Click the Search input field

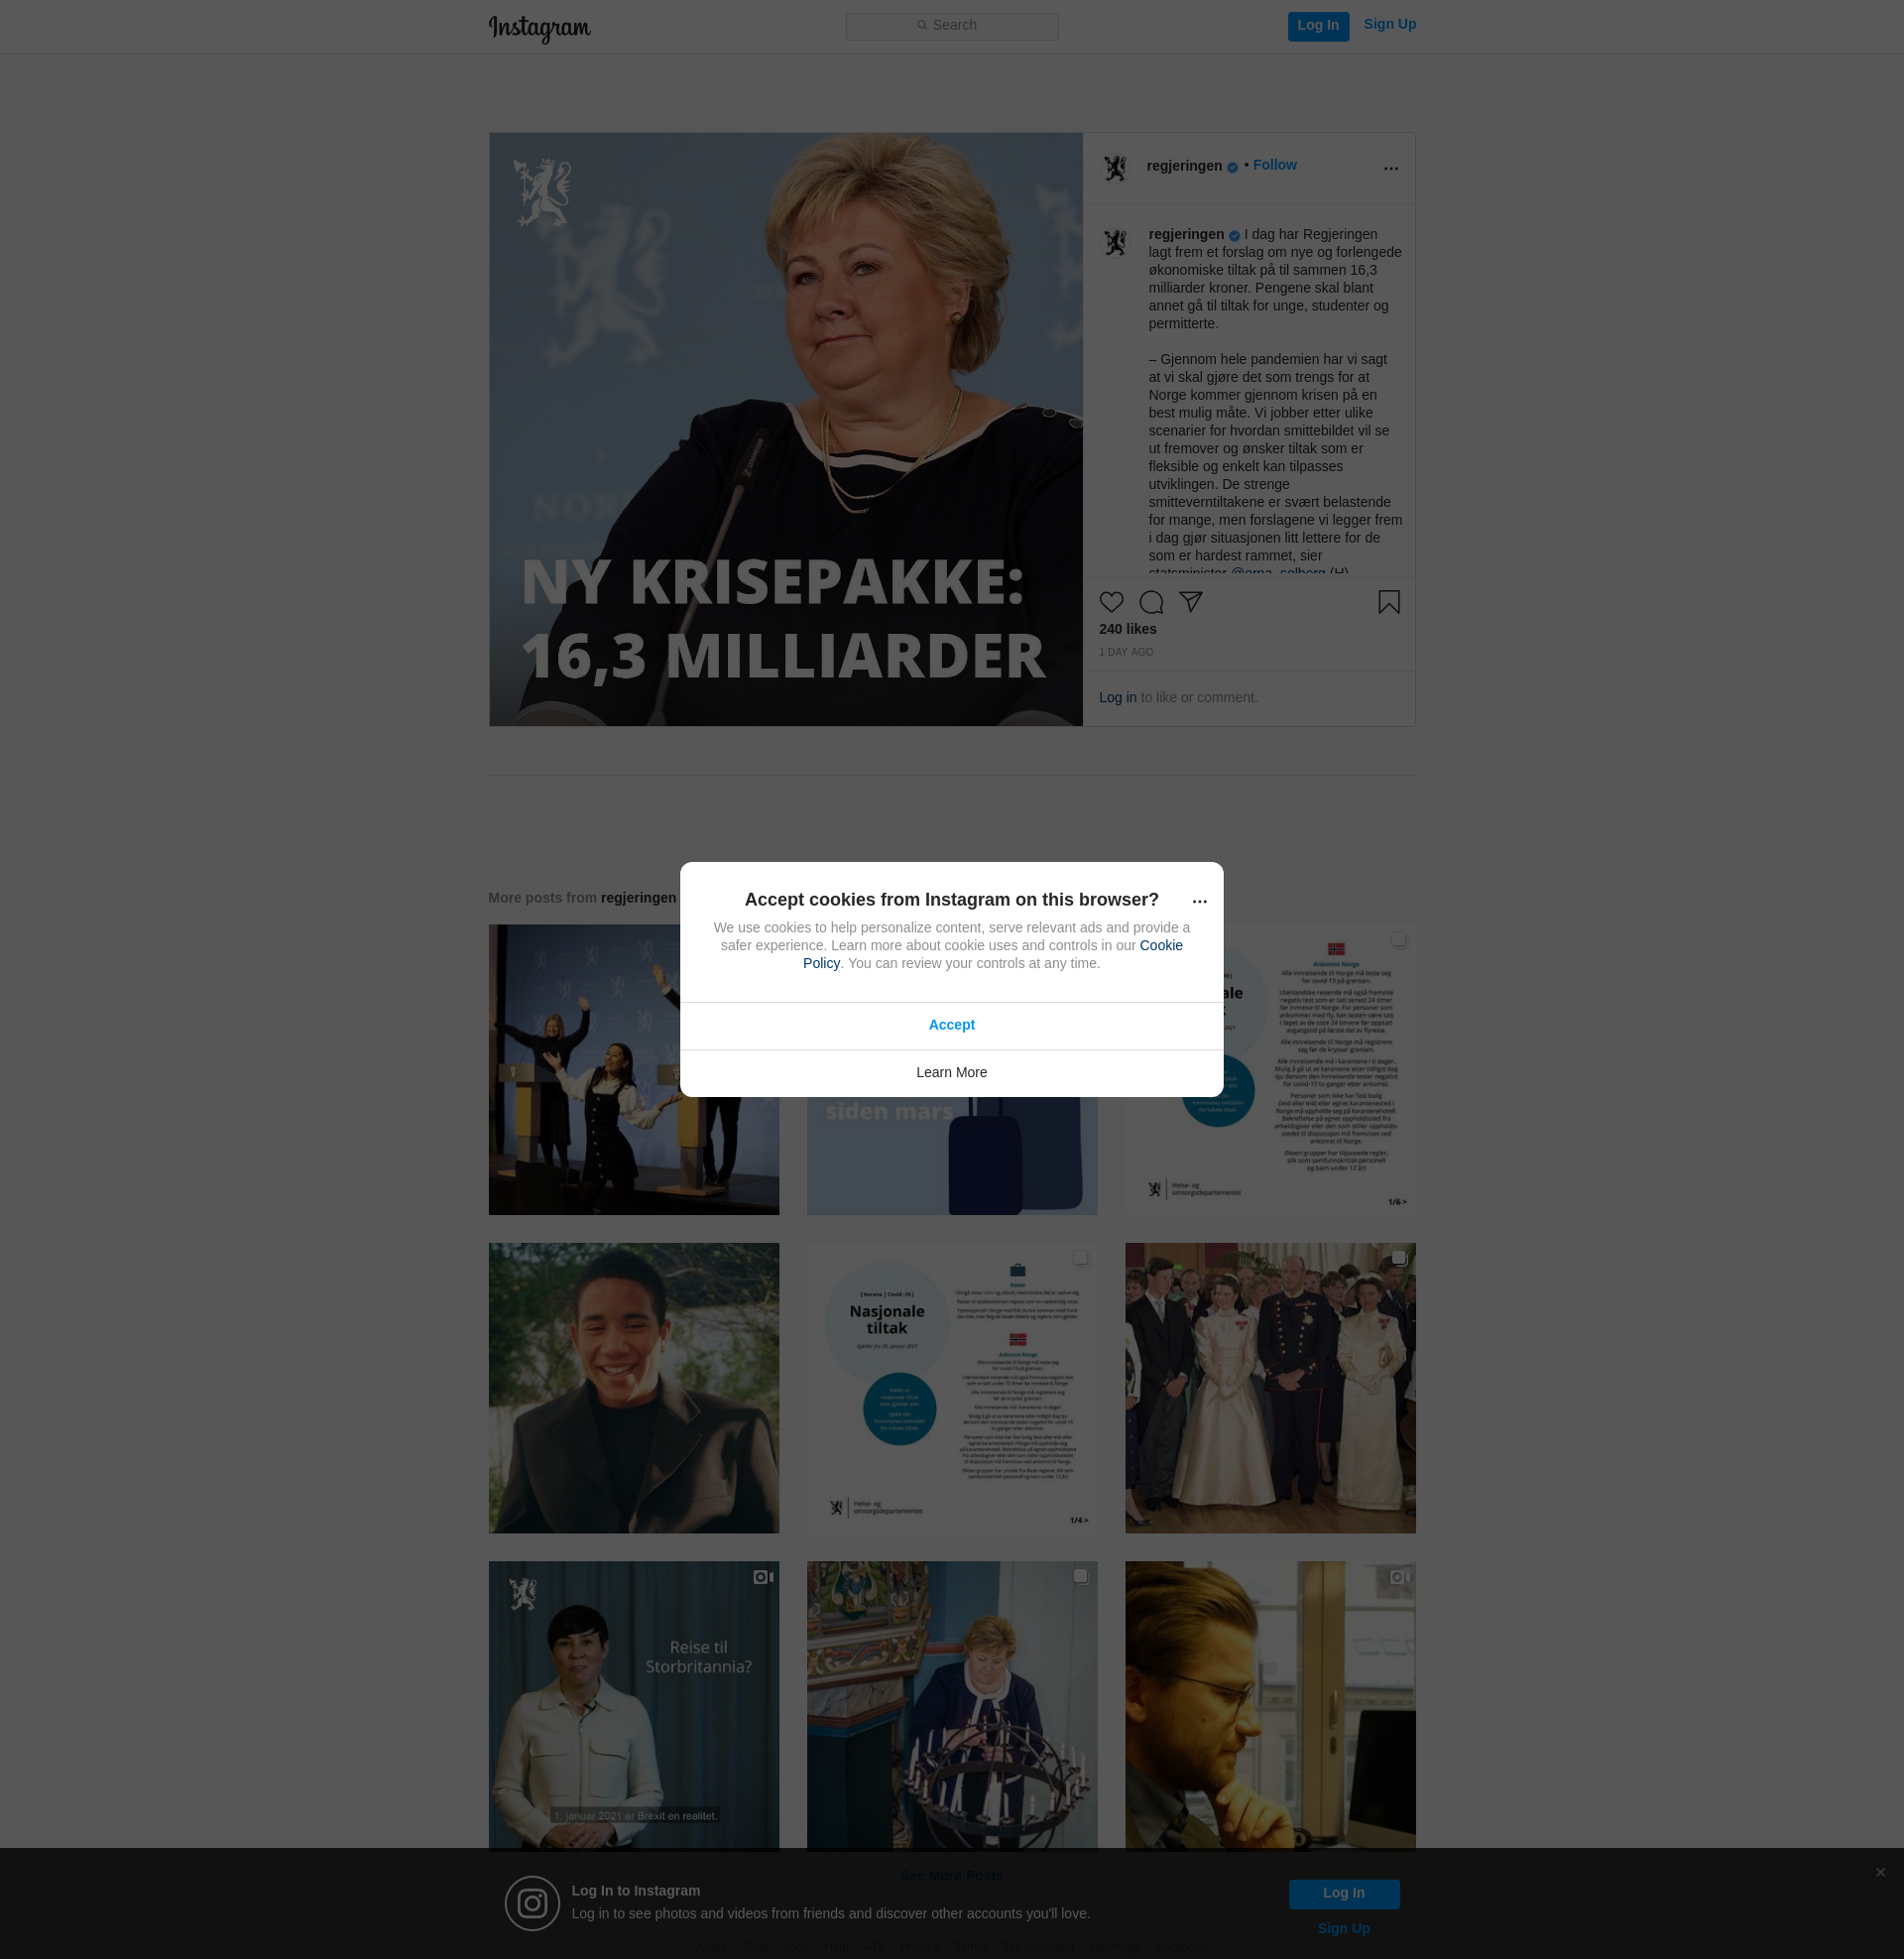951,26
